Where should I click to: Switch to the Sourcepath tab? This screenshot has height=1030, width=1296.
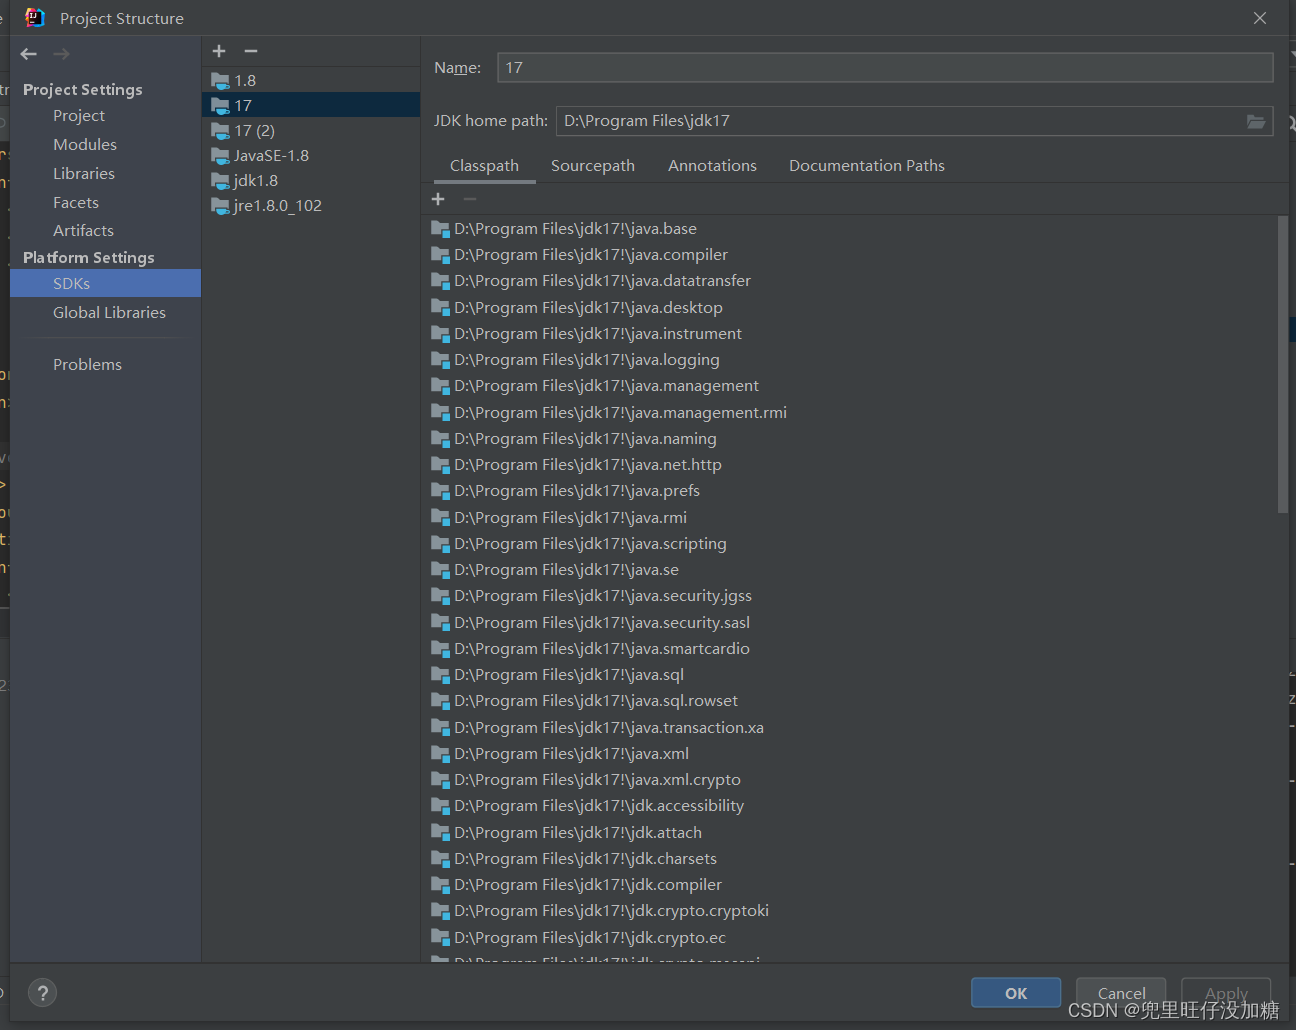[x=593, y=166]
